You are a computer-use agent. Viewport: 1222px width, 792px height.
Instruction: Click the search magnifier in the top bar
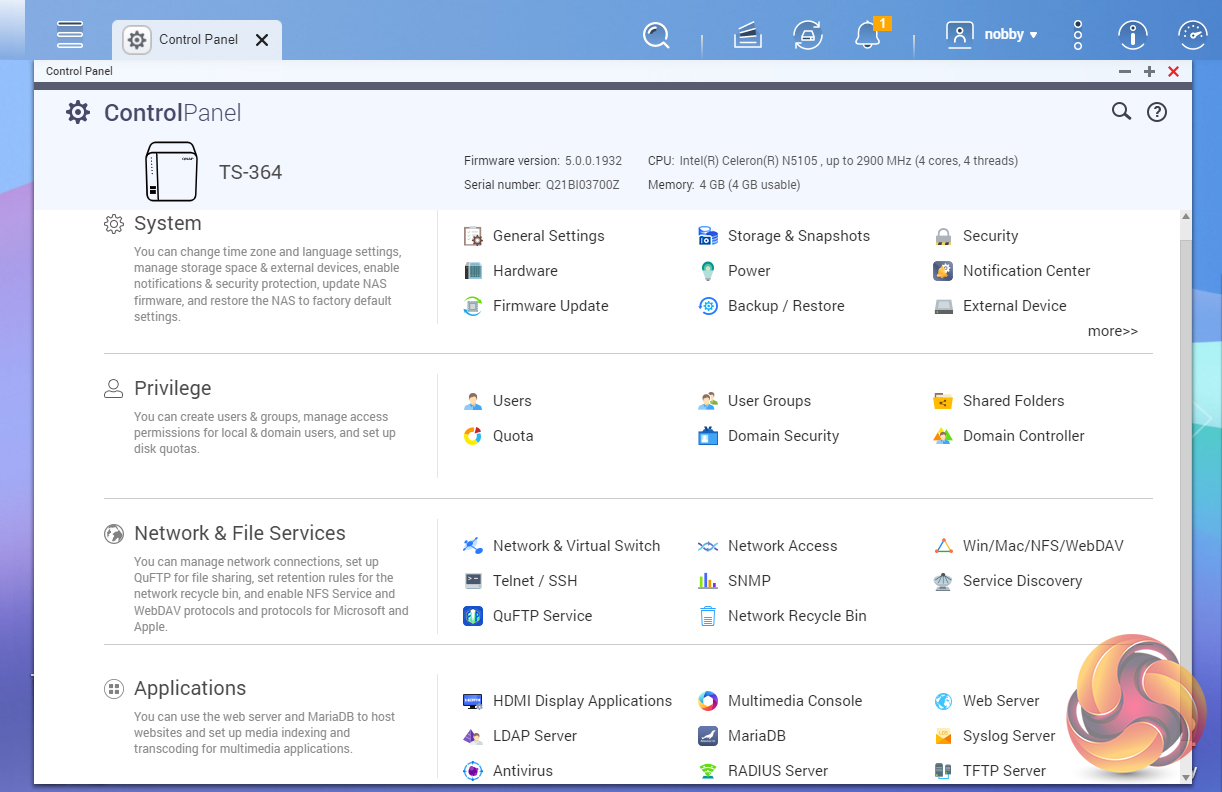(x=656, y=36)
